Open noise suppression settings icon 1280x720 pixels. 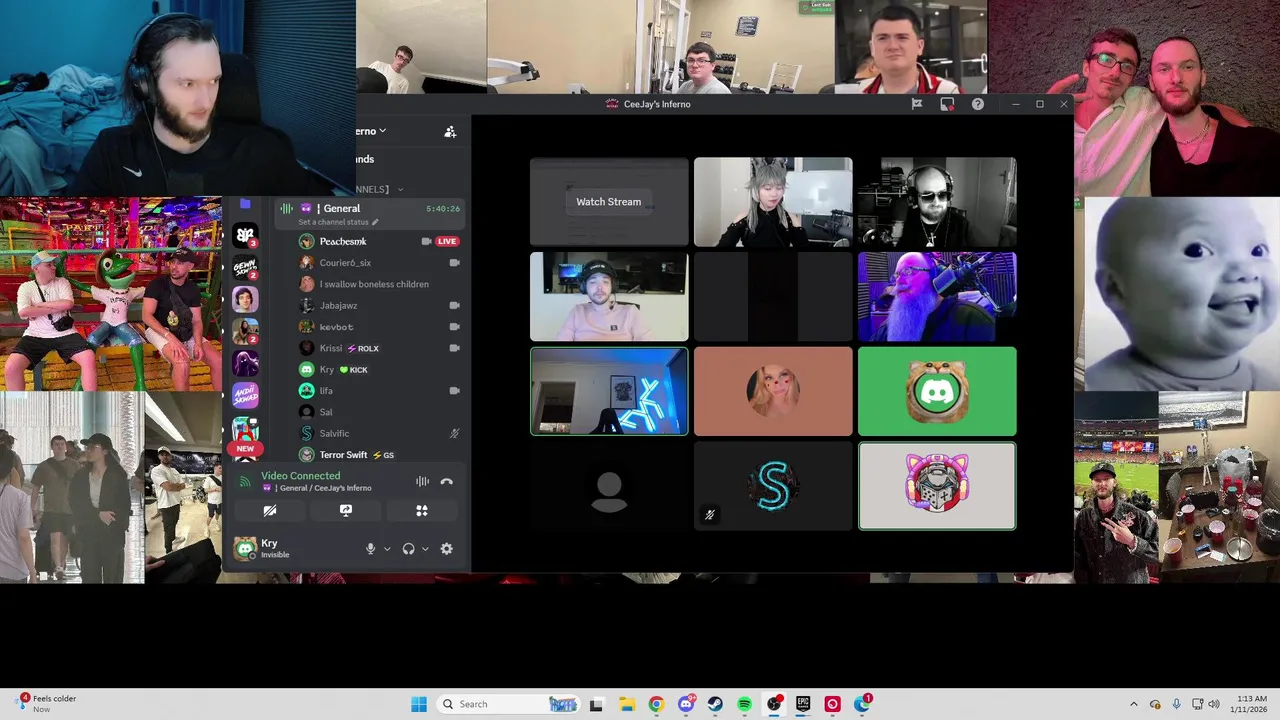(x=422, y=482)
